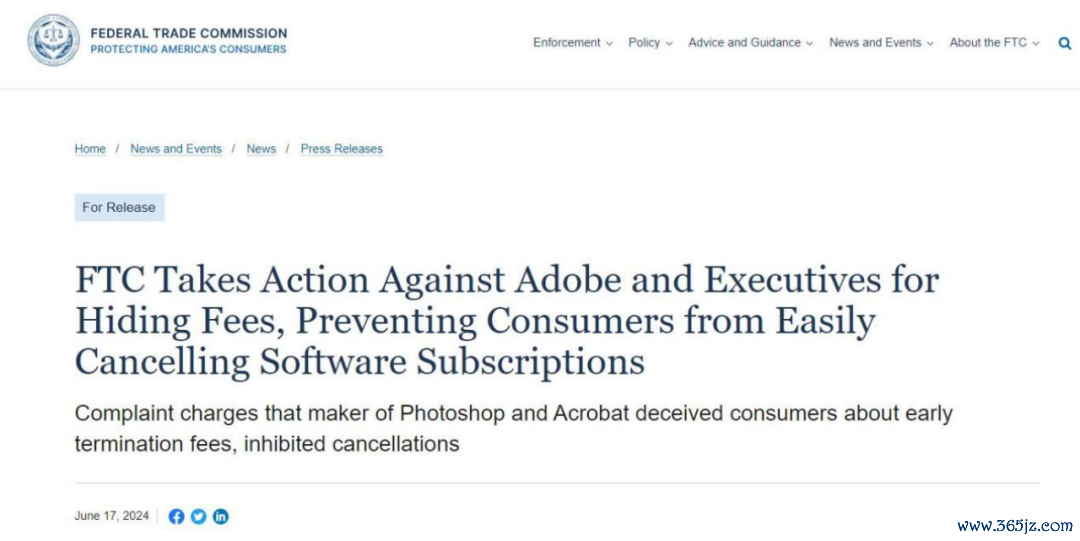The width and height of the screenshot is (1080, 541).
Task: Click the Federal Trade Commission site title
Action: 189,33
